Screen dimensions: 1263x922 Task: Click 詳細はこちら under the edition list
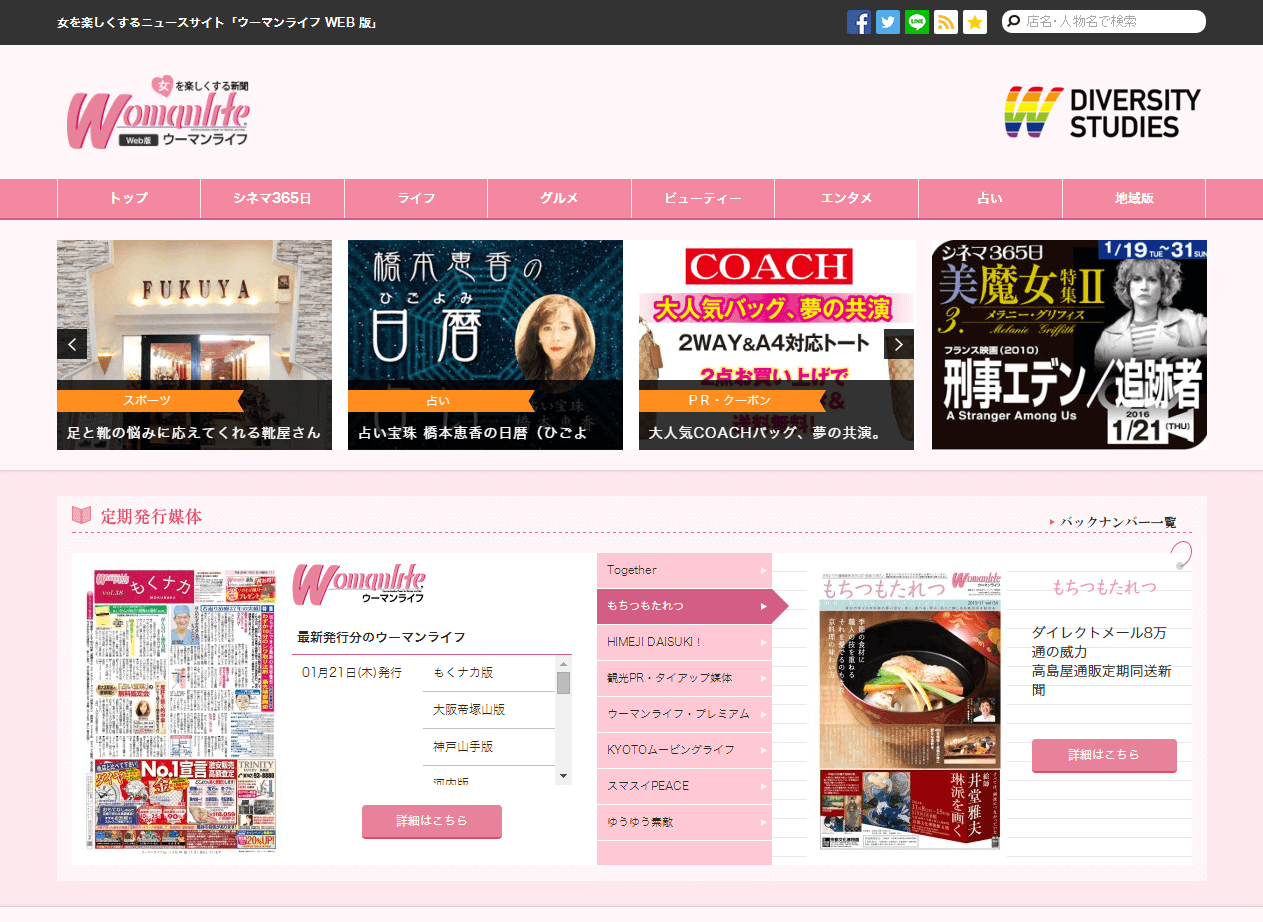pyautogui.click(x=432, y=821)
